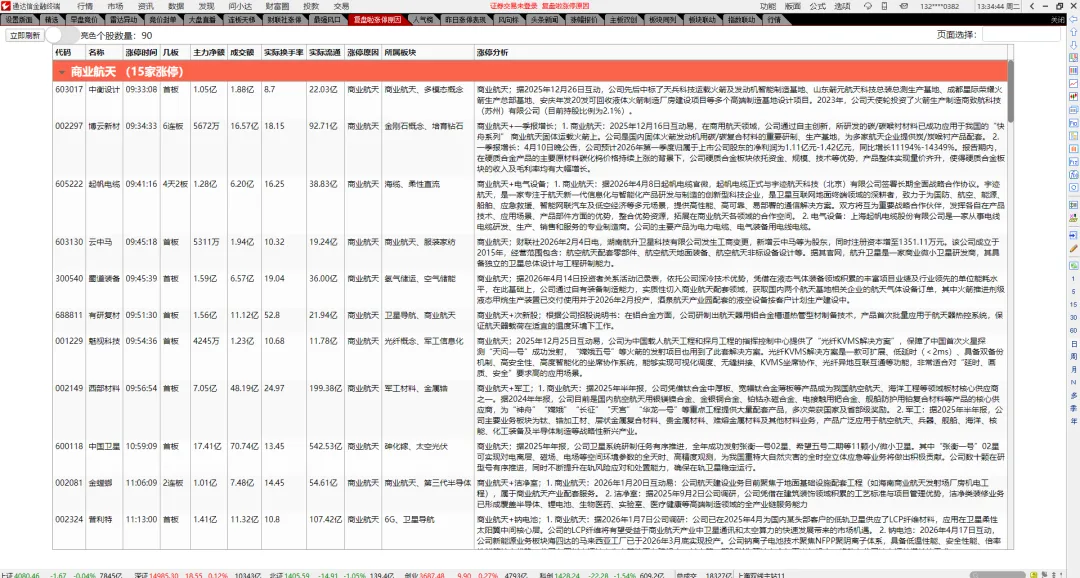Select stock code 603130
The width and height of the screenshot is (1080, 578).
69,242
